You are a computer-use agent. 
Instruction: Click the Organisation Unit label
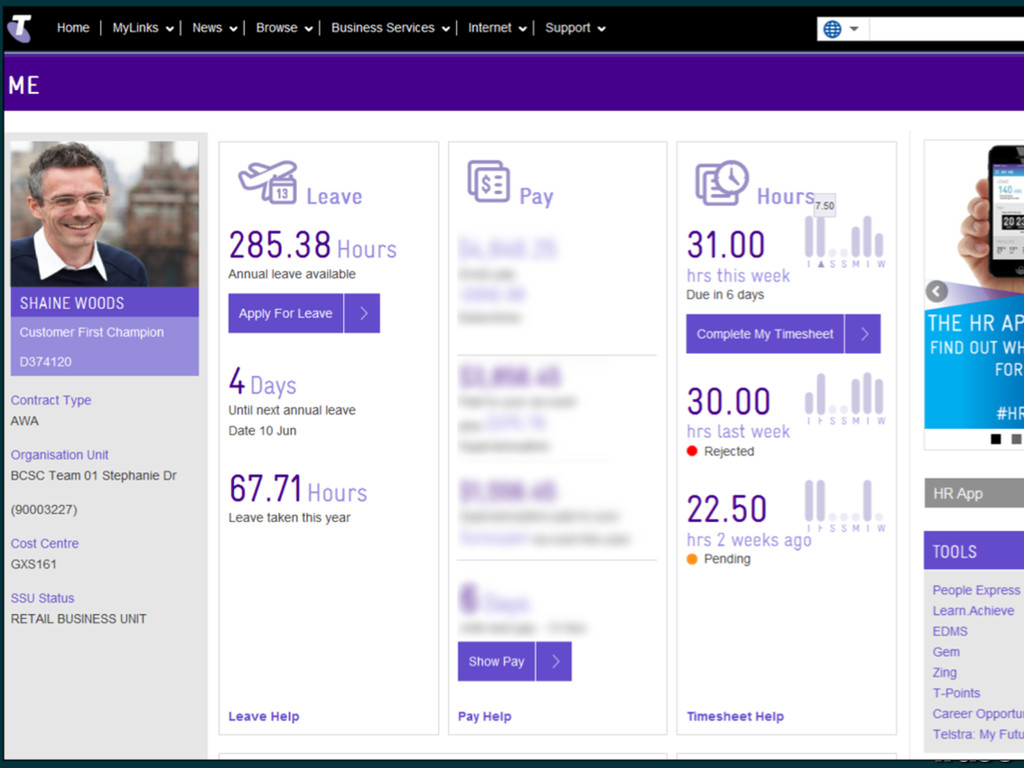click(x=59, y=455)
